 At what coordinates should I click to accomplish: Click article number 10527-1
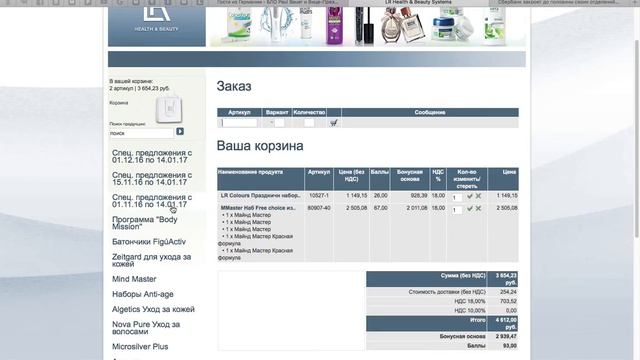tap(319, 196)
